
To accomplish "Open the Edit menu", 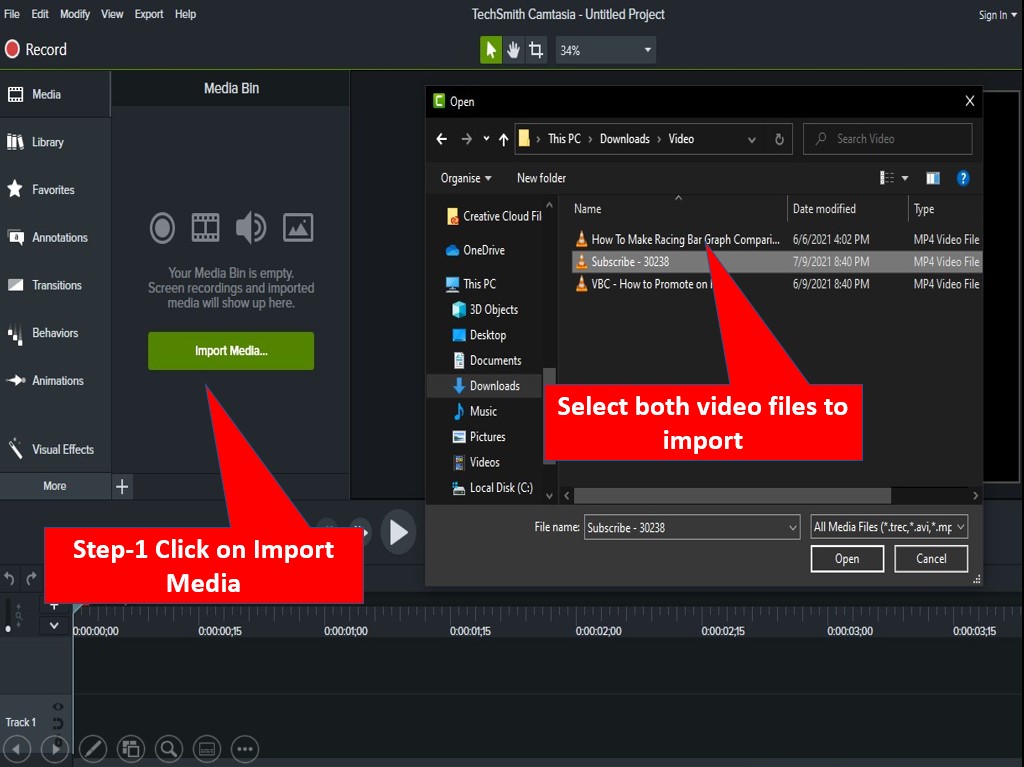I will pos(40,14).
